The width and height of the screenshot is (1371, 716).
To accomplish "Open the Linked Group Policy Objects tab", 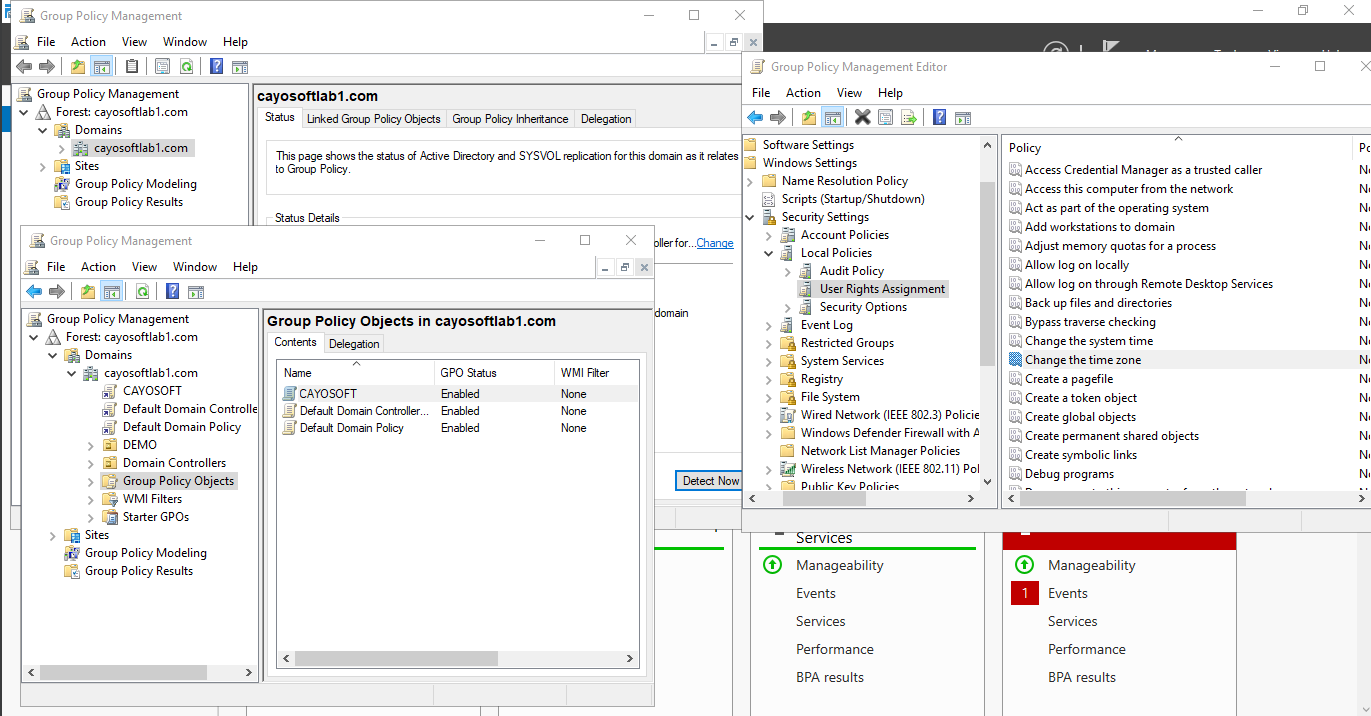I will coord(373,118).
